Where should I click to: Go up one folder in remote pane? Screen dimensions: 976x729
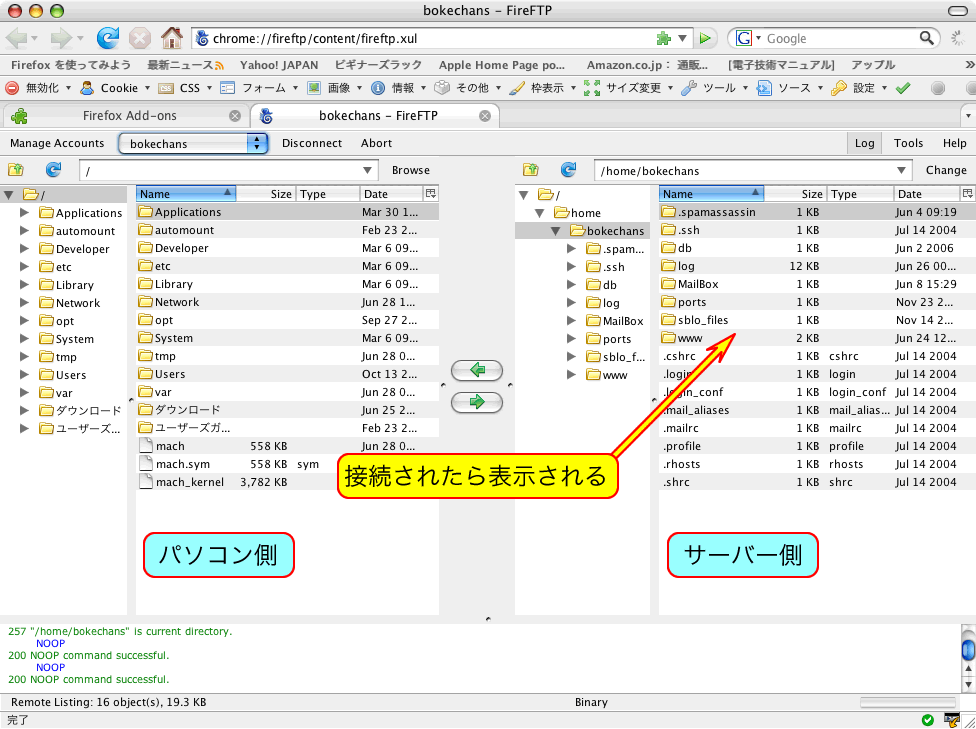click(531, 170)
